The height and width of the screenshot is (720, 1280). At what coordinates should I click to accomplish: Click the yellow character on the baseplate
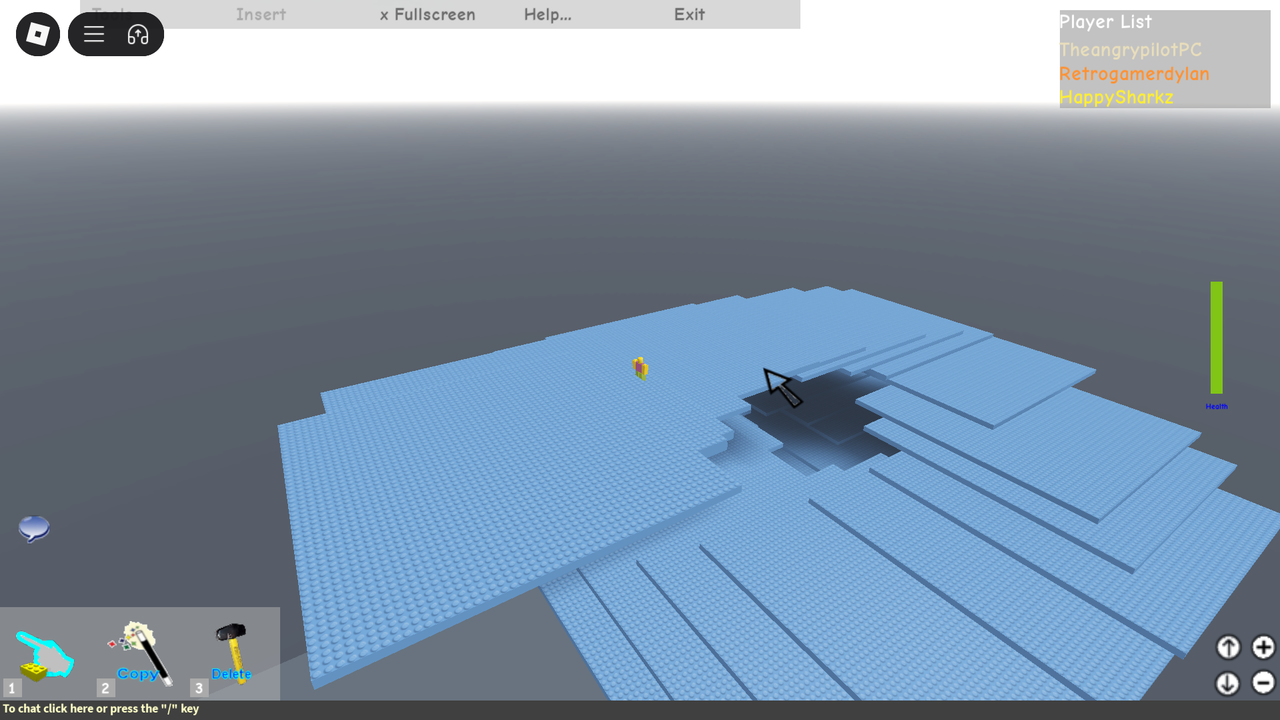point(640,369)
